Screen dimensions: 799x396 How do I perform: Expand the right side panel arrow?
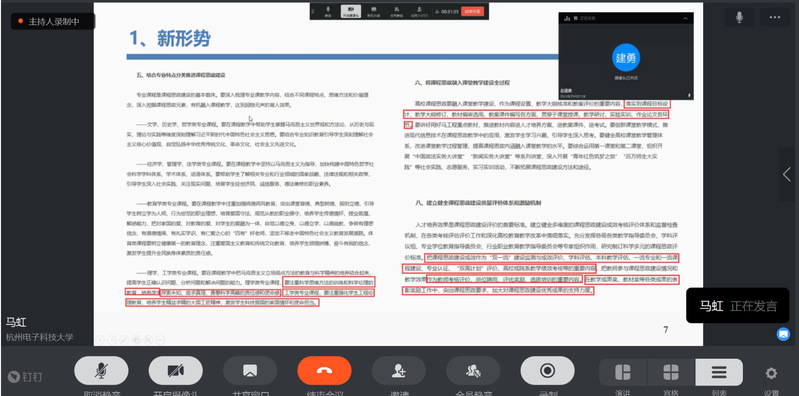tap(787, 174)
